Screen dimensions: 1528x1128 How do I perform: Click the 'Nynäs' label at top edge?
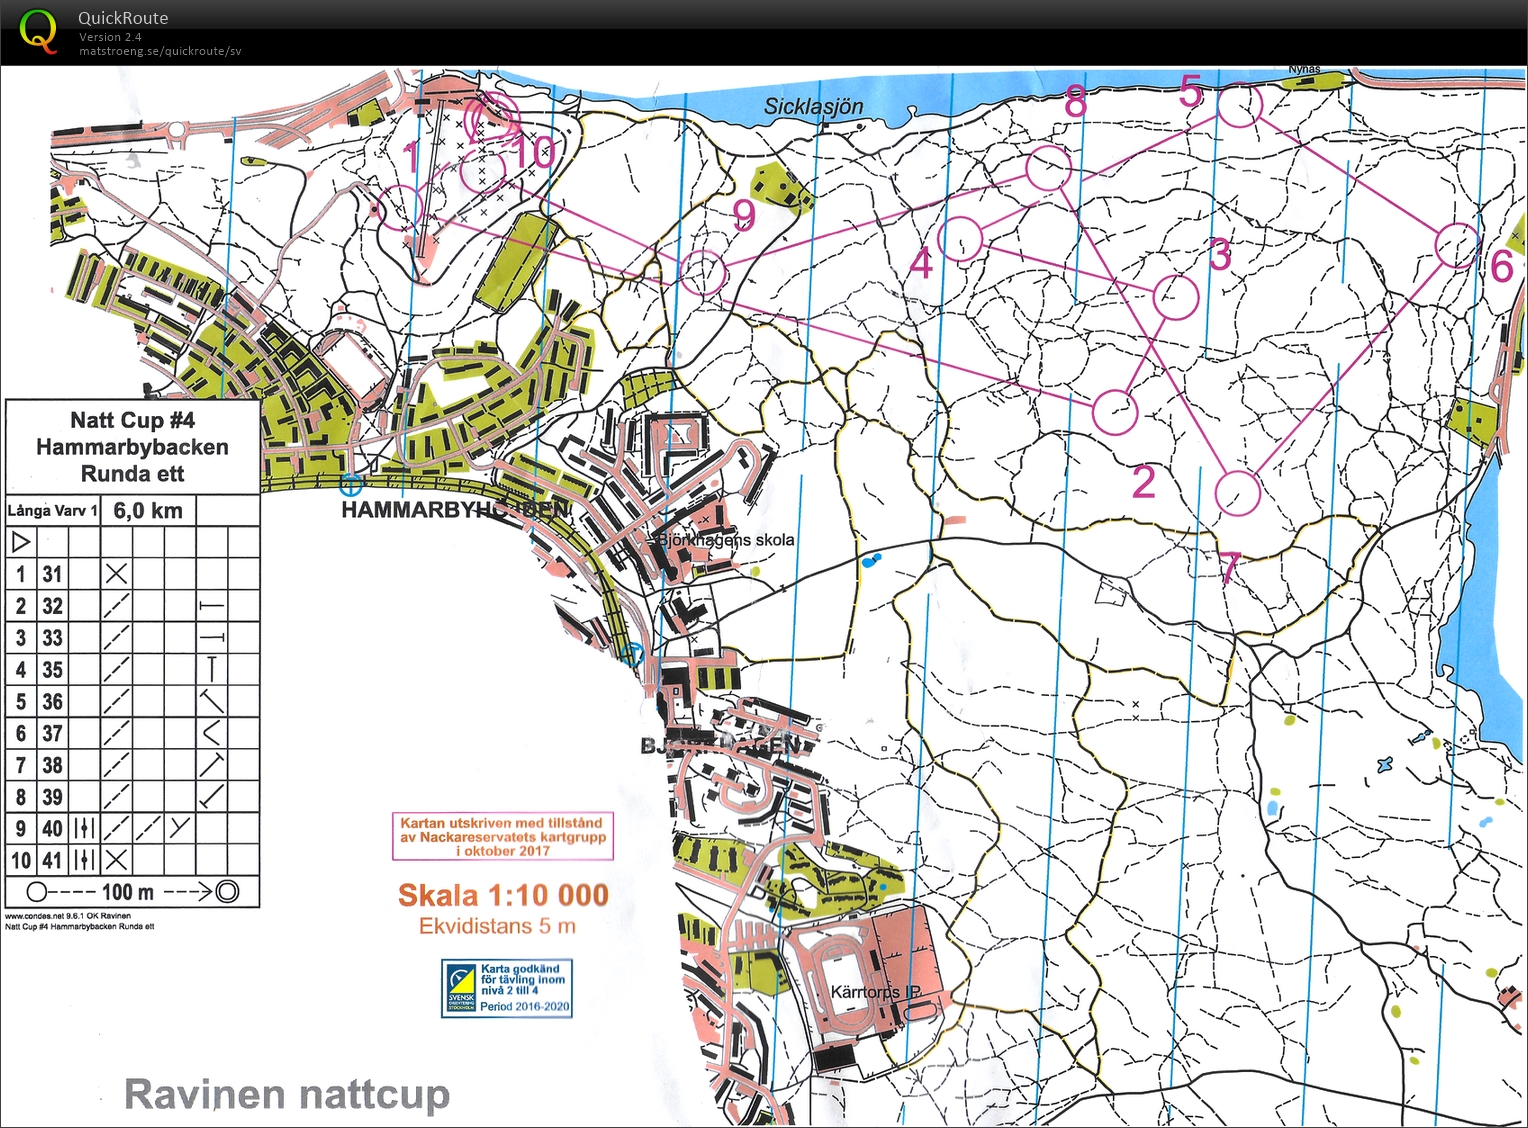[x=1304, y=70]
